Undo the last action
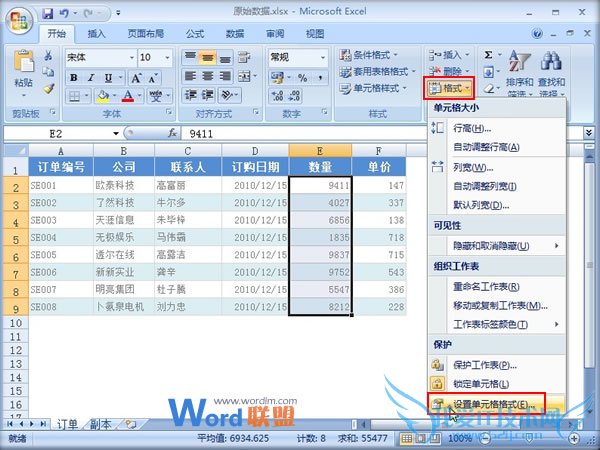The height and width of the screenshot is (450, 600). coord(64,13)
